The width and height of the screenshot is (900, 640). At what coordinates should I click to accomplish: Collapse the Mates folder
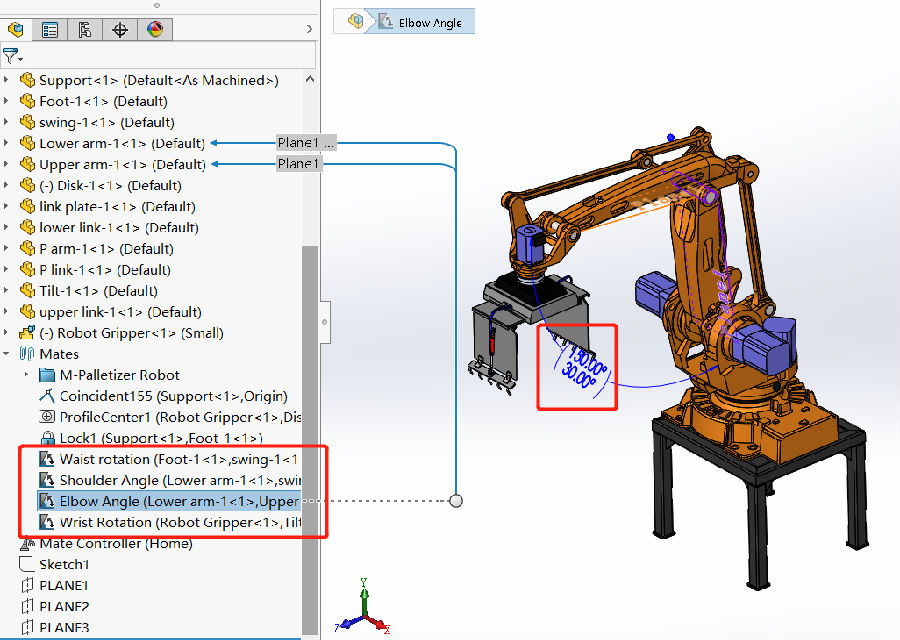8,354
